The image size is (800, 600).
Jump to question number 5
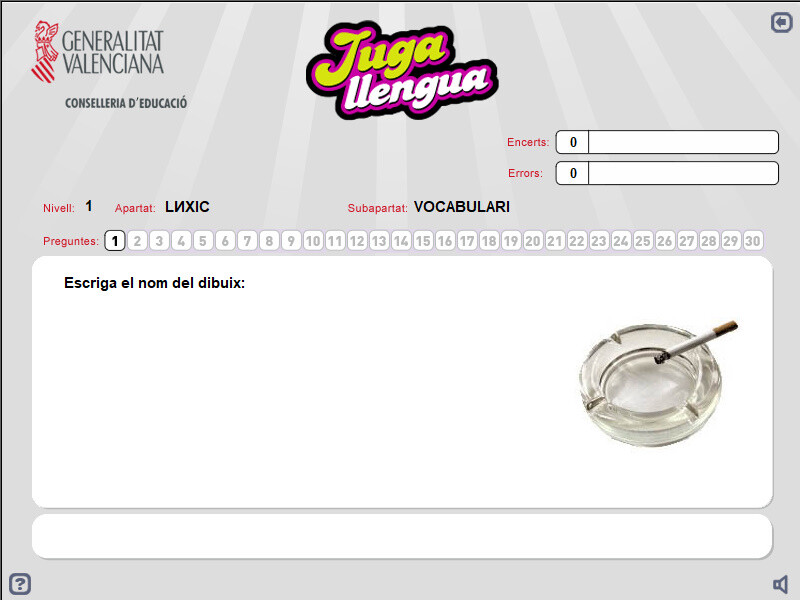(203, 241)
